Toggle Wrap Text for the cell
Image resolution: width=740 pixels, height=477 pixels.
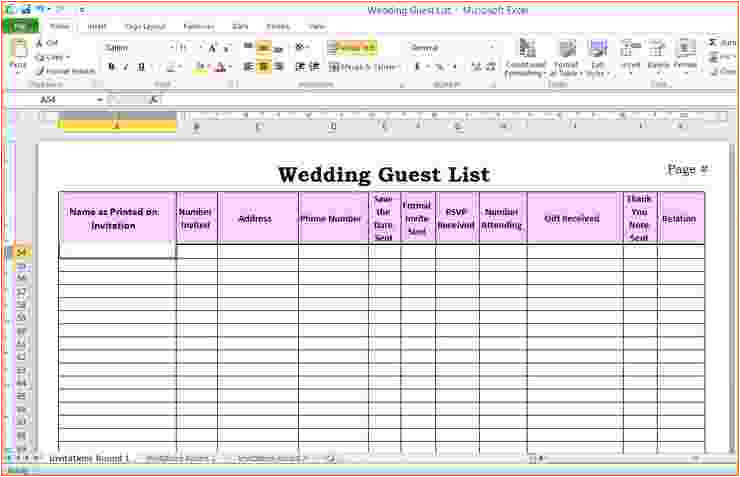[352, 47]
